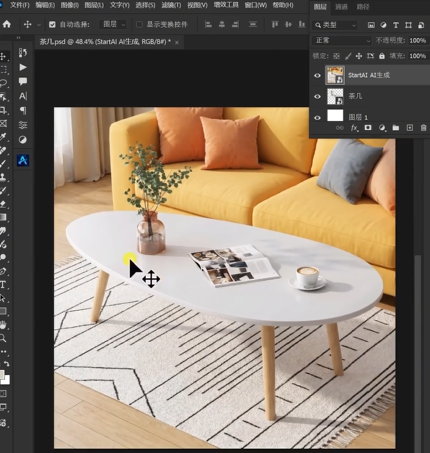
Task: Open the Home screen icon
Action: coord(7,24)
